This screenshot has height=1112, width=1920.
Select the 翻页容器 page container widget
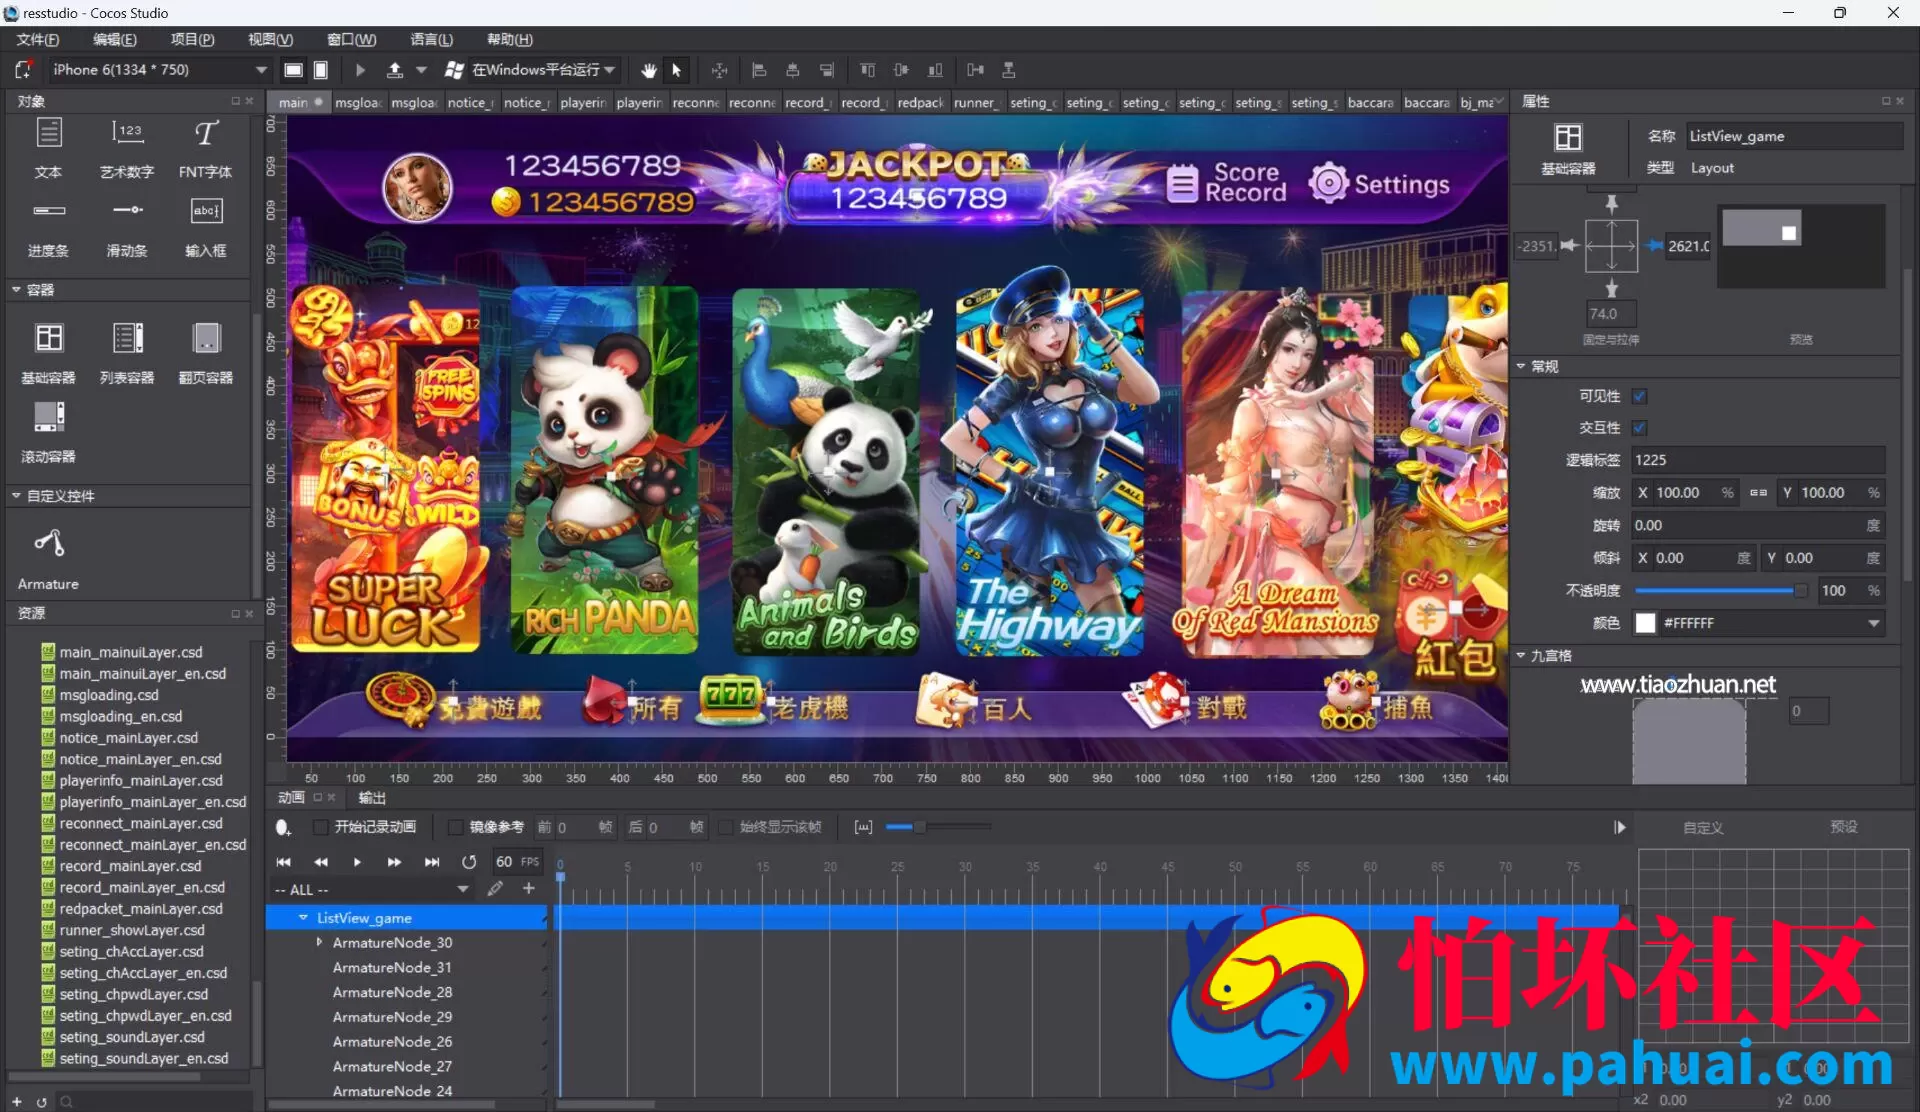[x=205, y=353]
